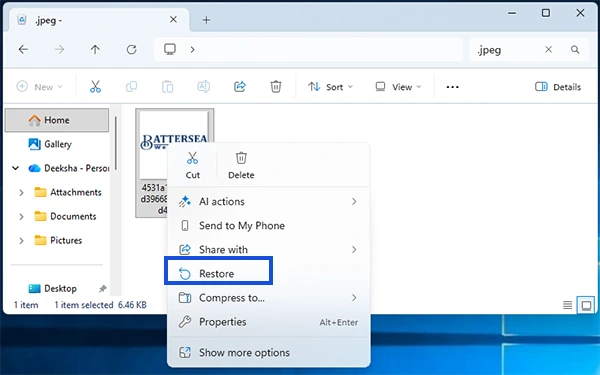Click the '1 item selected 6.46 KB' status text
This screenshot has width=600, height=375.
(100, 305)
